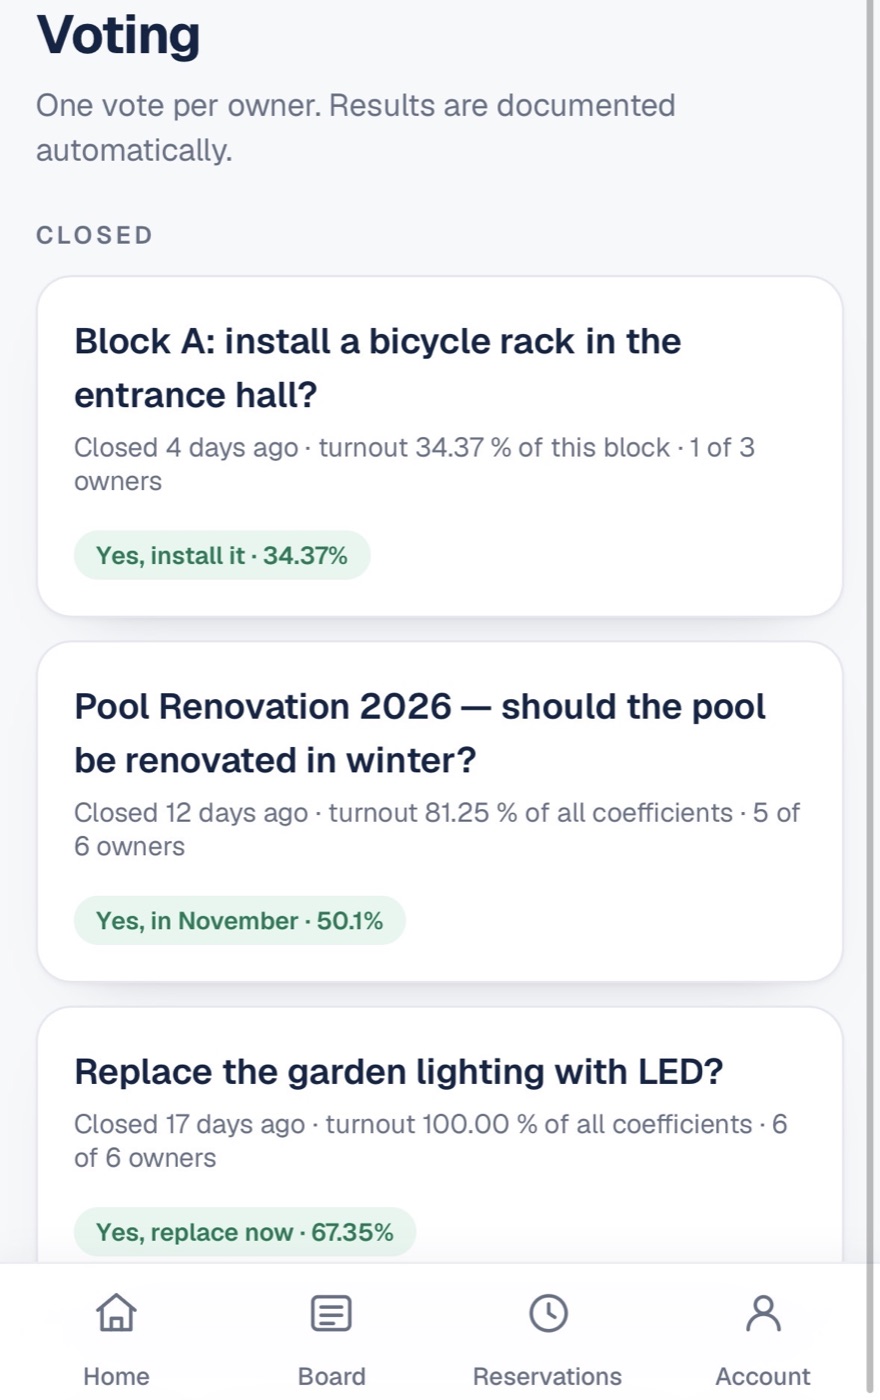Open the Block A bicycle rack vote

click(440, 446)
